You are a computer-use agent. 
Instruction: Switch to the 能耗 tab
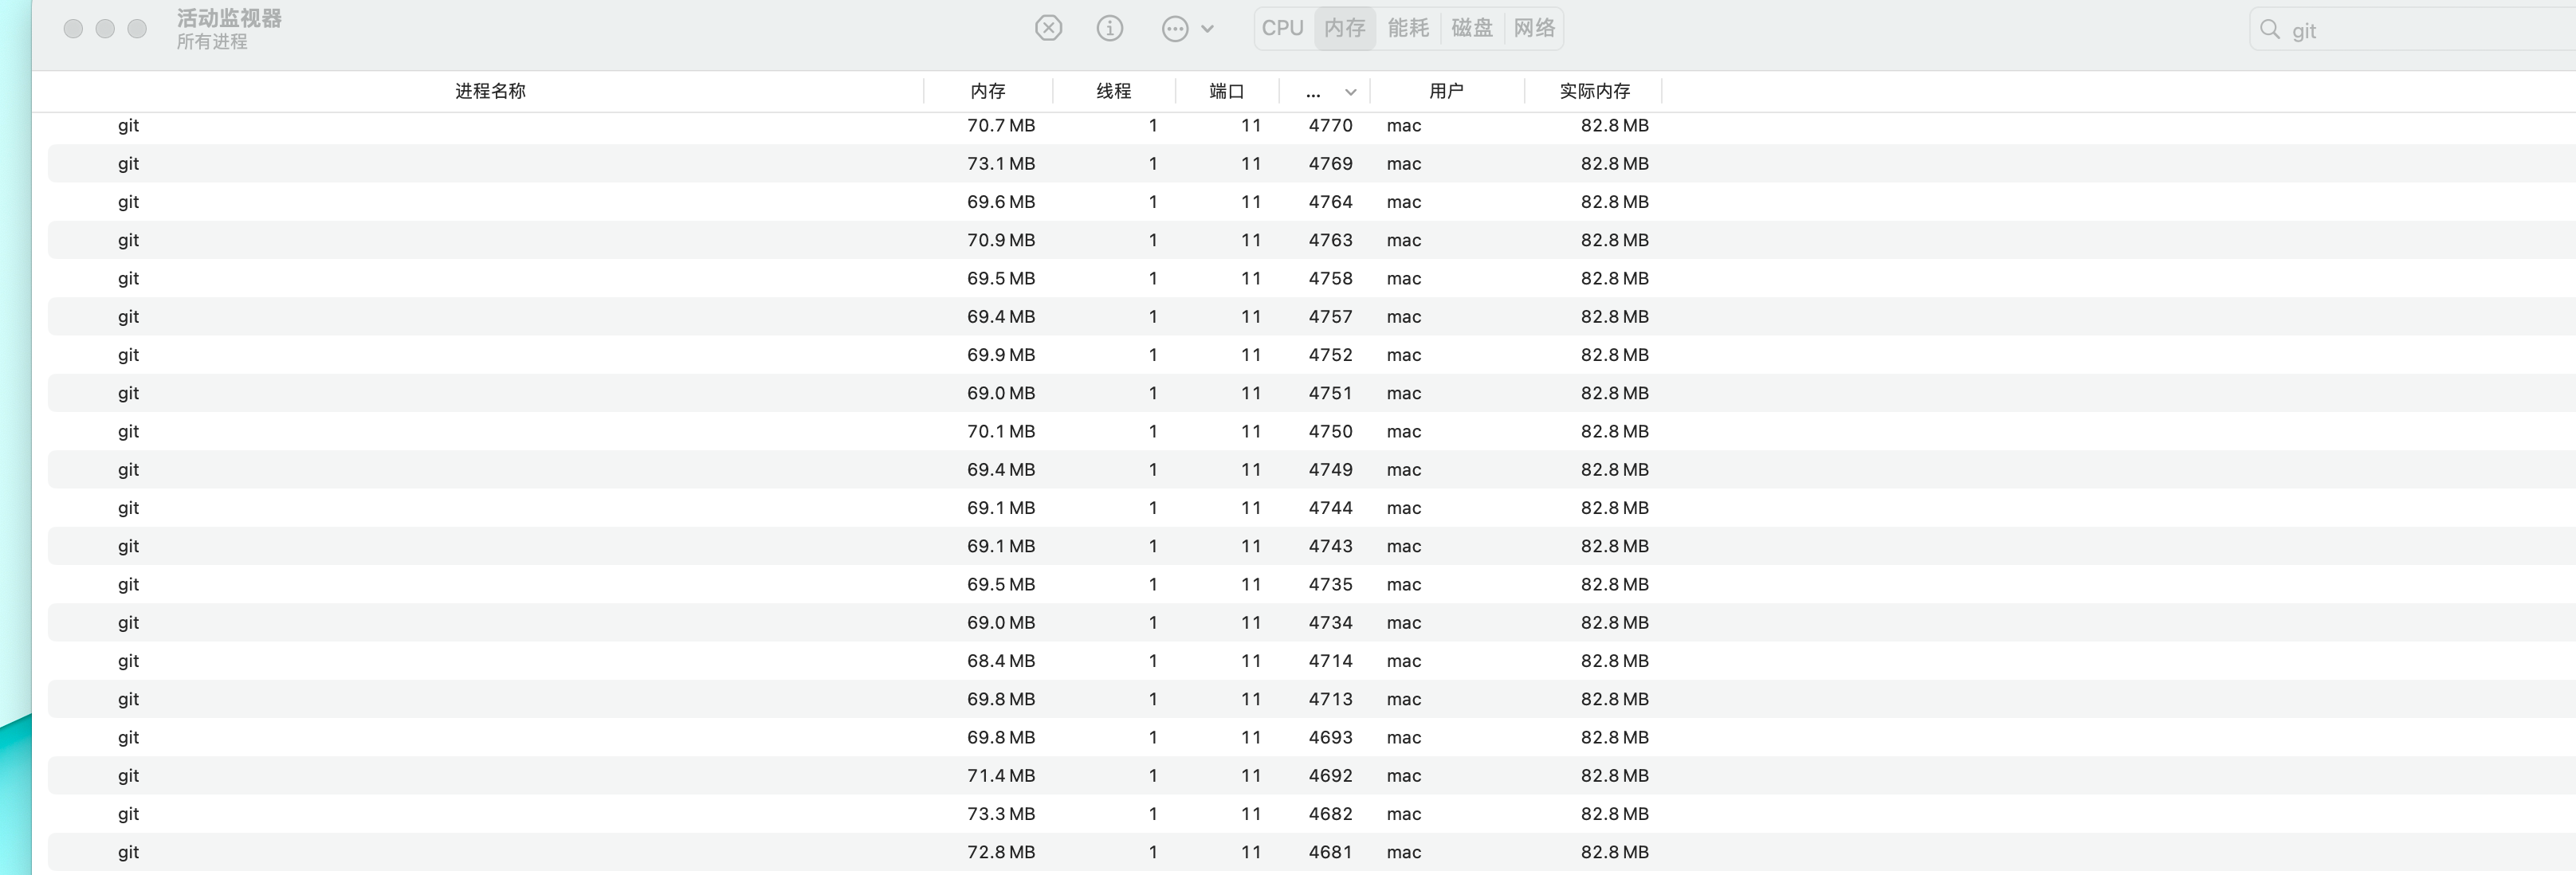point(1408,28)
